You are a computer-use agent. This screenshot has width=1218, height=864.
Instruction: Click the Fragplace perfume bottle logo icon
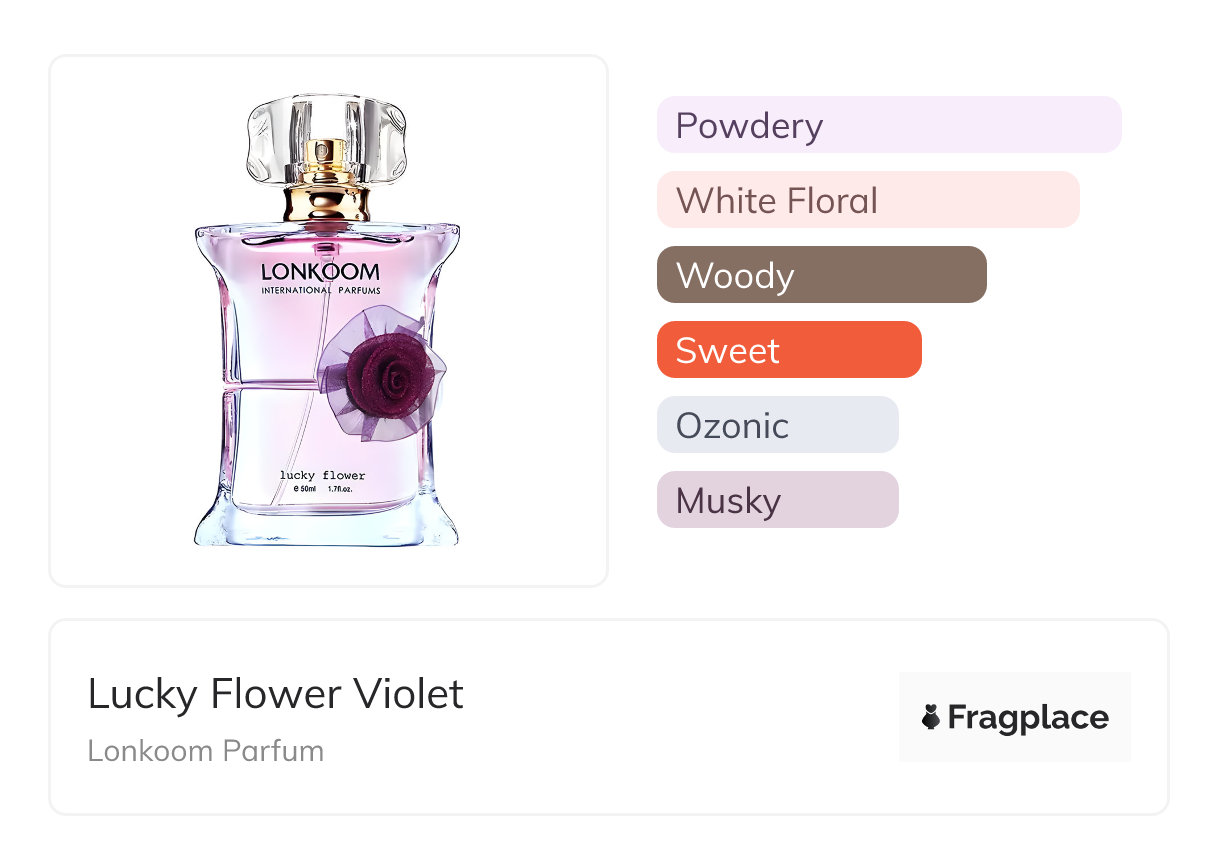[x=931, y=717]
